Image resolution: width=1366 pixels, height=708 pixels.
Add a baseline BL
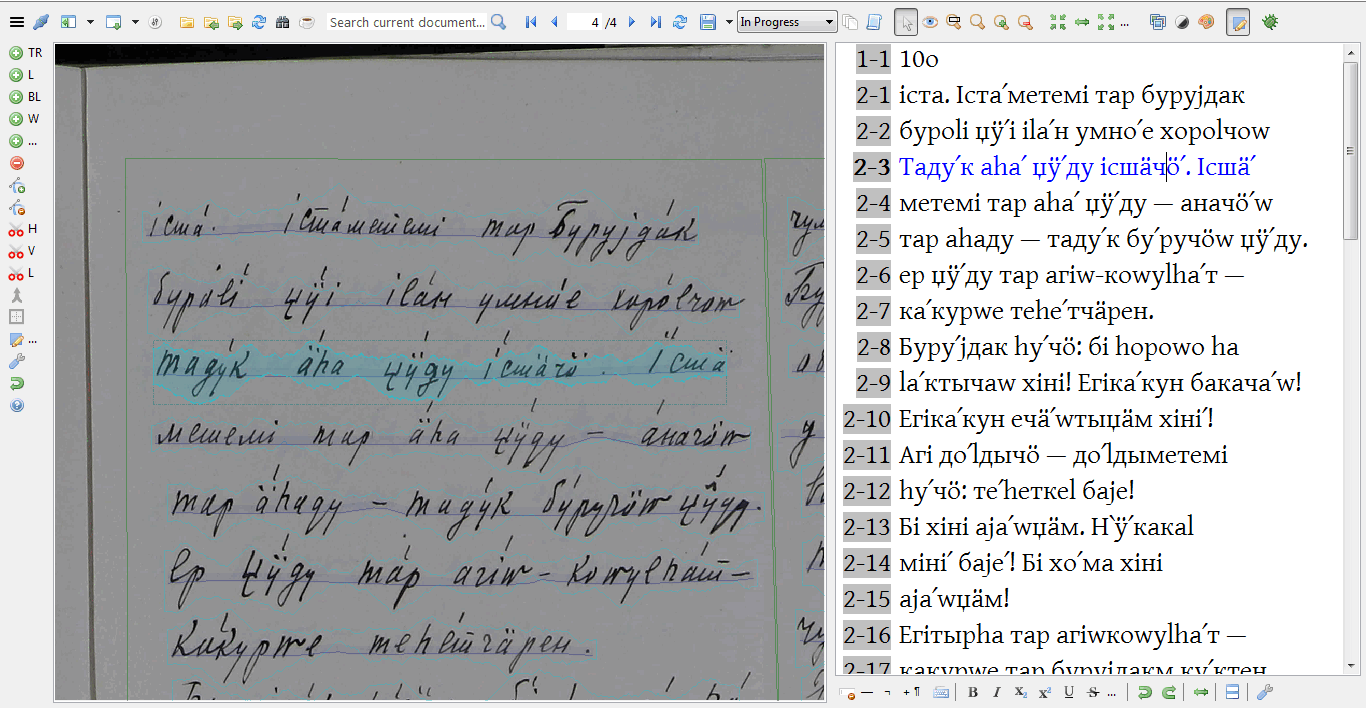pos(25,97)
